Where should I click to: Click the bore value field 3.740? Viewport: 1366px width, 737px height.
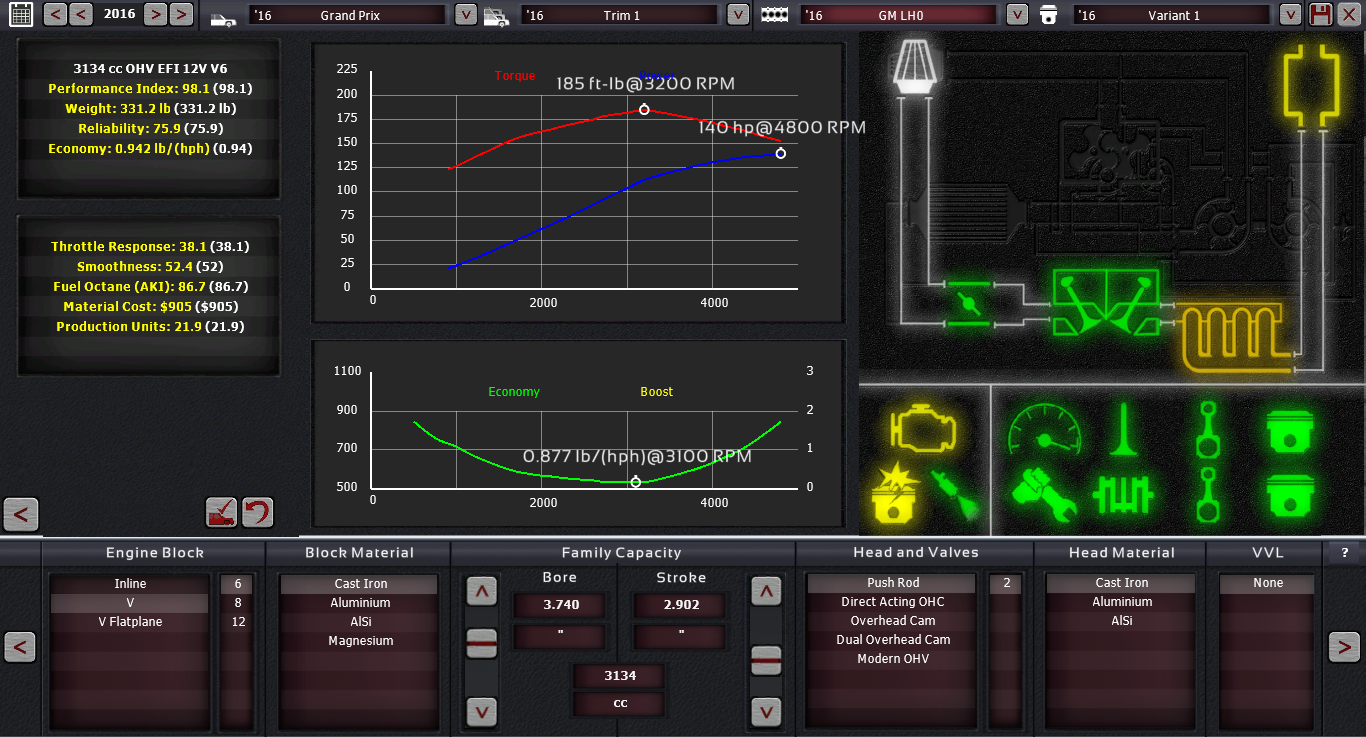[x=559, y=605]
